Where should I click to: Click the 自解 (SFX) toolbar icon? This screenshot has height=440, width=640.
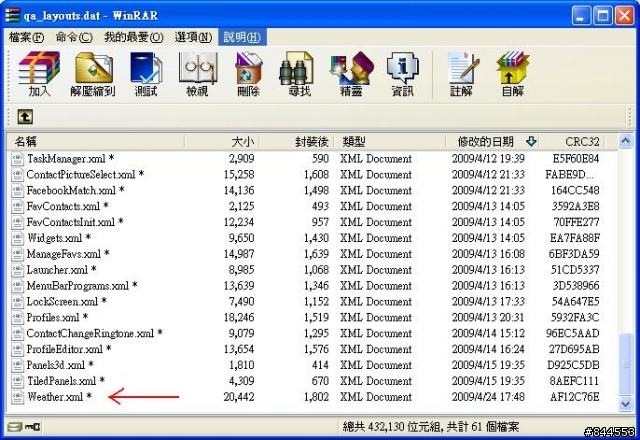[513, 73]
